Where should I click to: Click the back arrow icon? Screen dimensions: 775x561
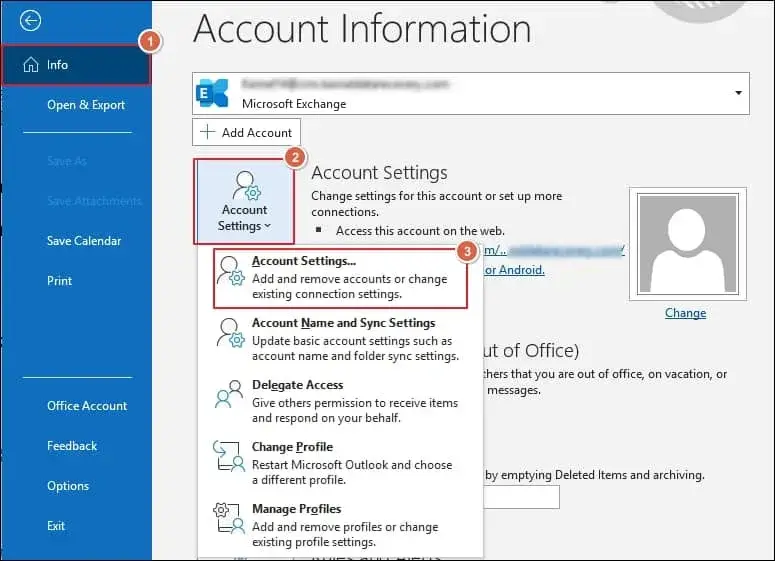tap(30, 21)
